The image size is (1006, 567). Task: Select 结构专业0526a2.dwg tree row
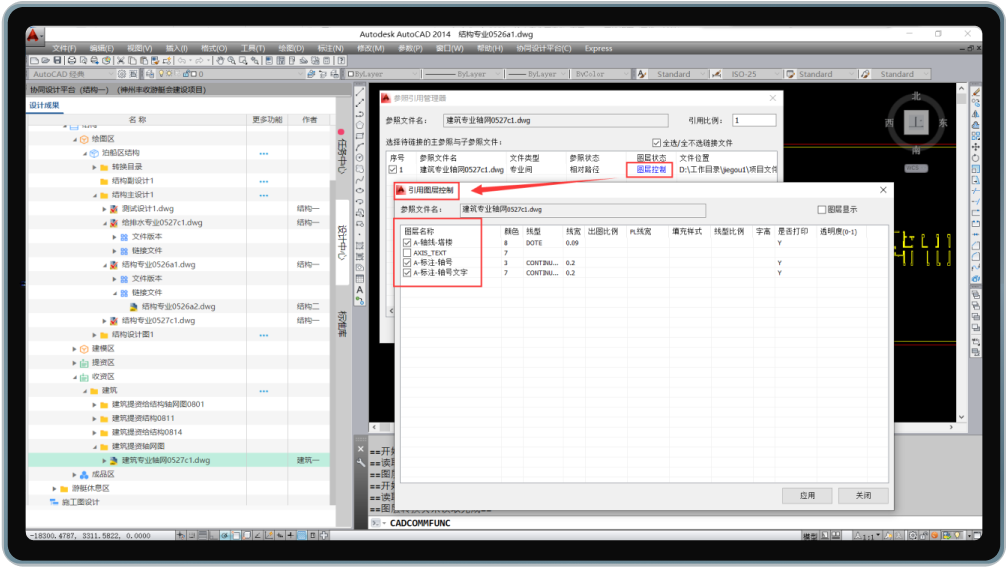180,307
